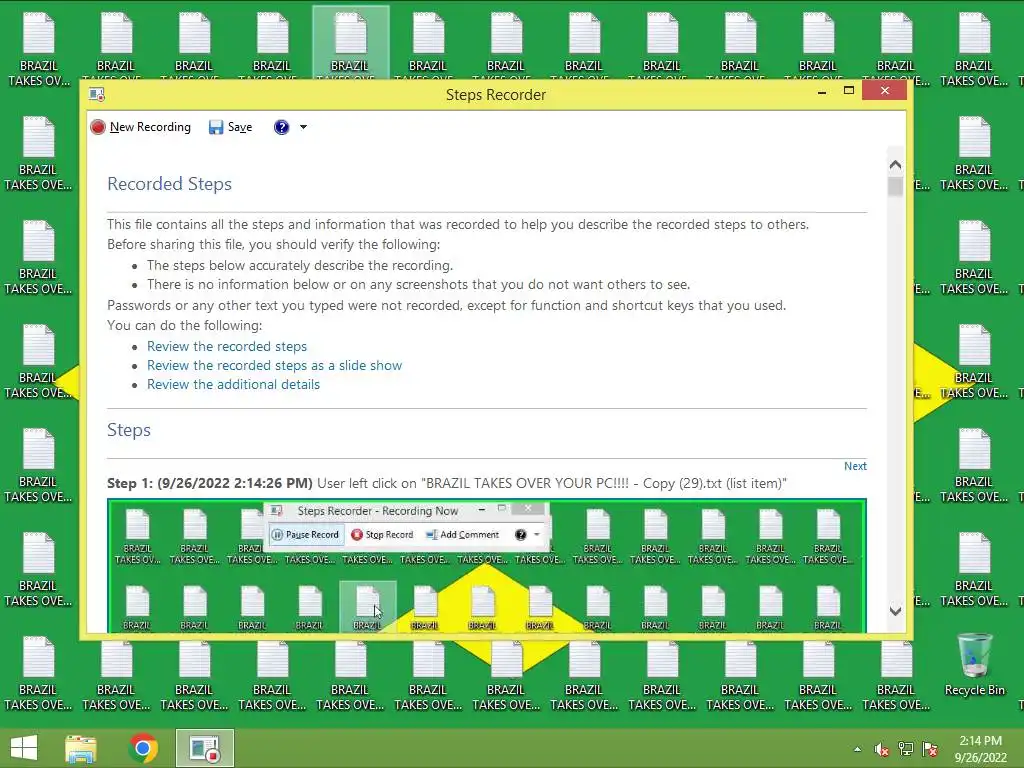Go to the Next step link
1024x768 pixels.
pyautogui.click(x=855, y=466)
